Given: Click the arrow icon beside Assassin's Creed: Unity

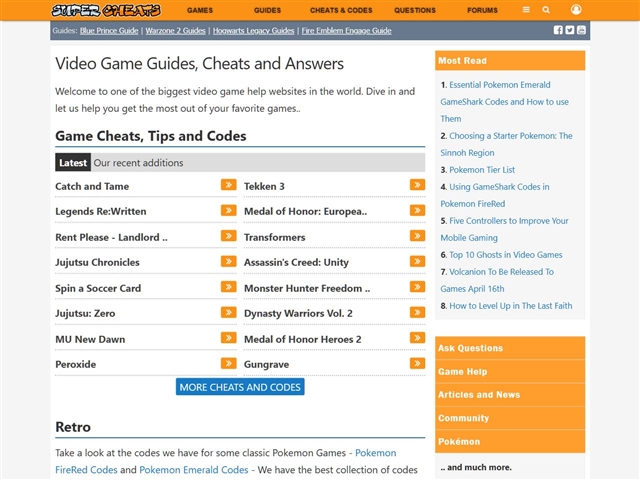Looking at the screenshot, I should [417, 261].
